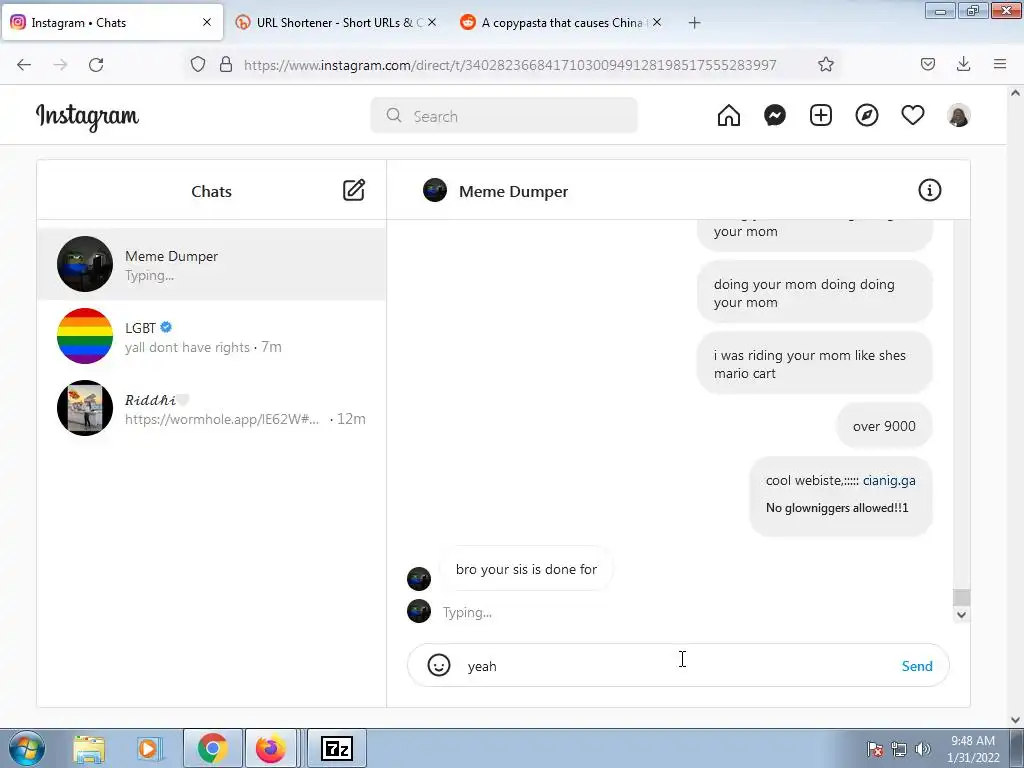Bookmark this page with the star icon

point(826,64)
